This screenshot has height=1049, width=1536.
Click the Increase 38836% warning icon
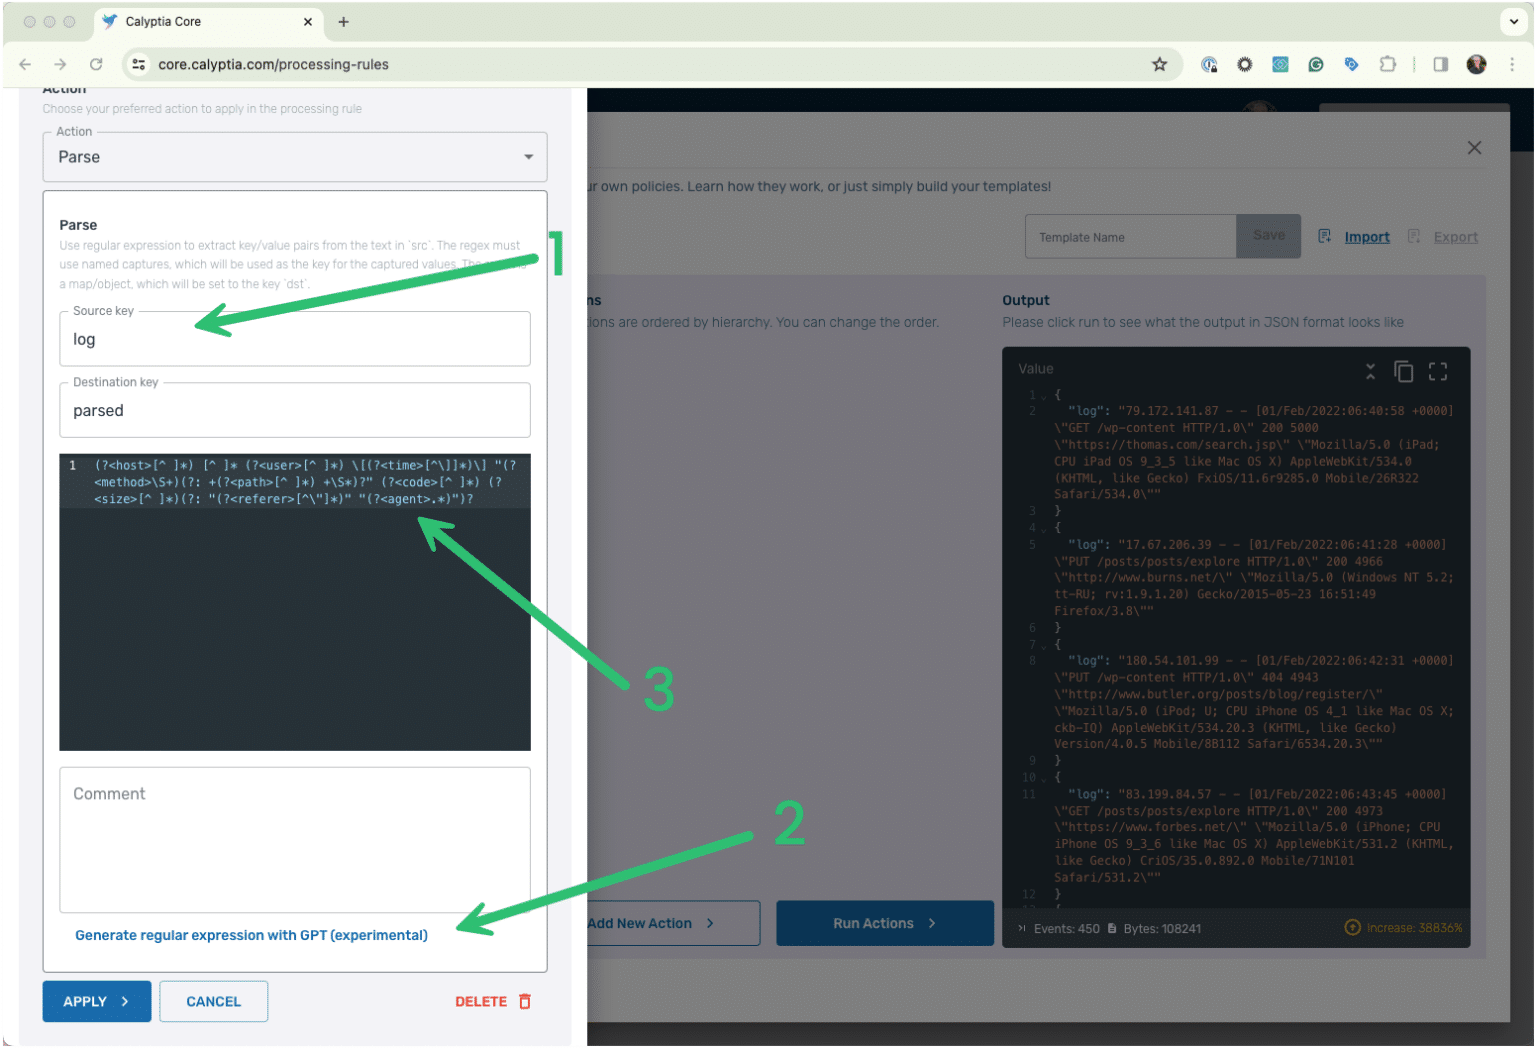click(x=1352, y=928)
